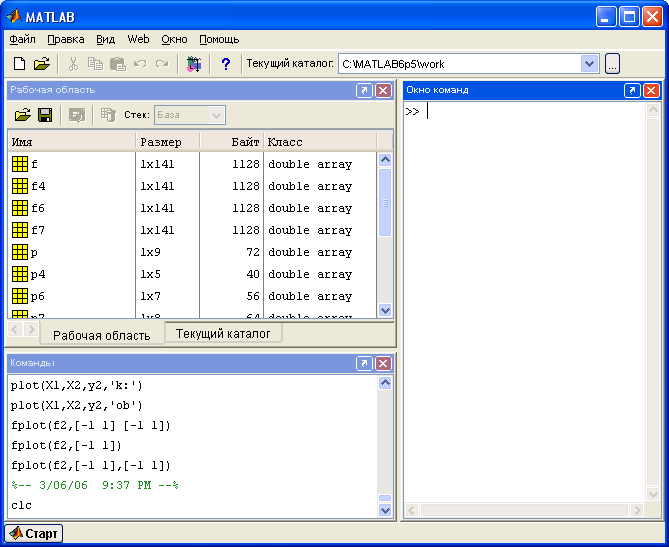Open the Правка menu

point(66,40)
